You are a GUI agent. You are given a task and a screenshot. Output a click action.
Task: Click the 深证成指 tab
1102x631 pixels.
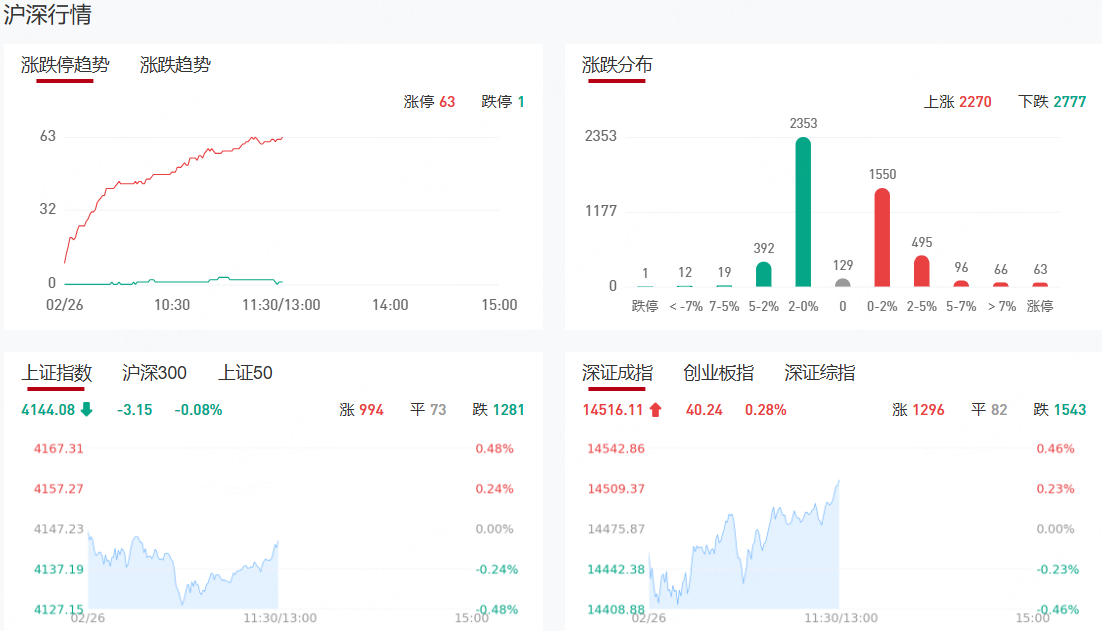(617, 373)
